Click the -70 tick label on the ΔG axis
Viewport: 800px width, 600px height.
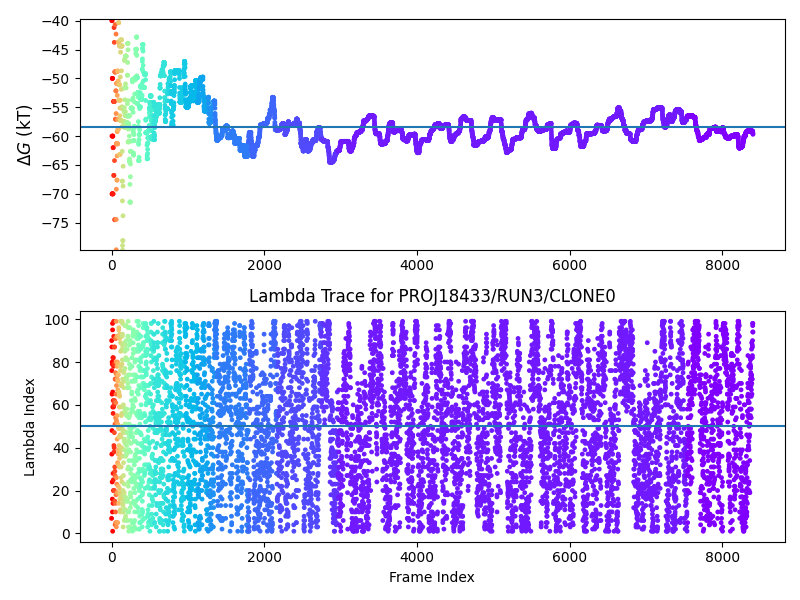pyautogui.click(x=55, y=195)
